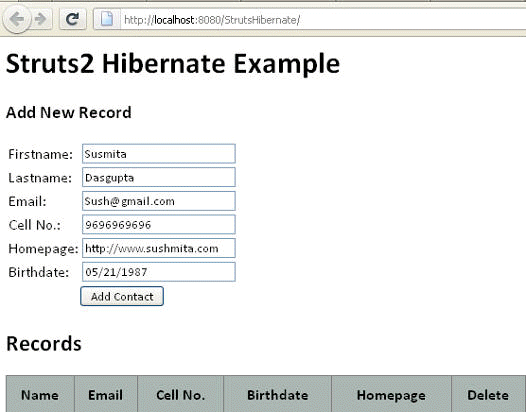
Task: Click the Delete column header
Action: pyautogui.click(x=488, y=395)
